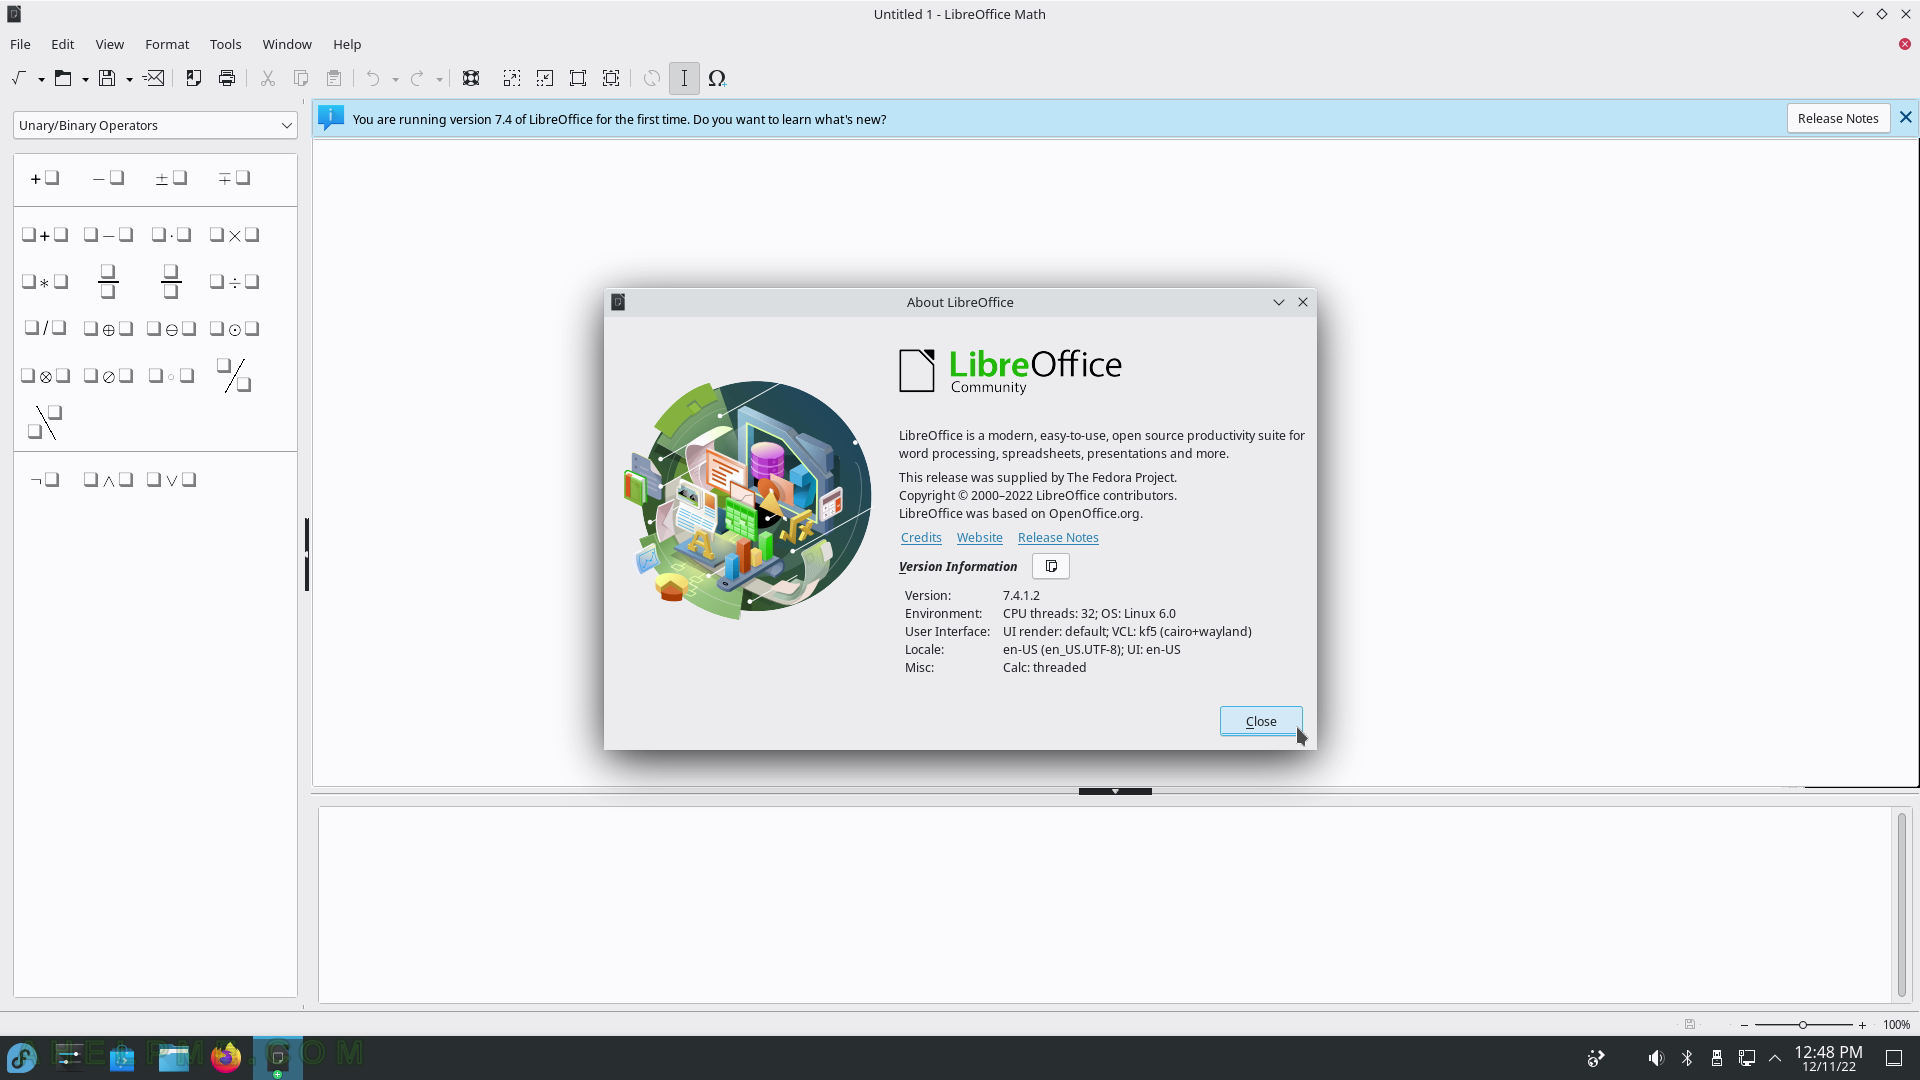Open the Format menu
The image size is (1920, 1080).
tap(167, 44)
